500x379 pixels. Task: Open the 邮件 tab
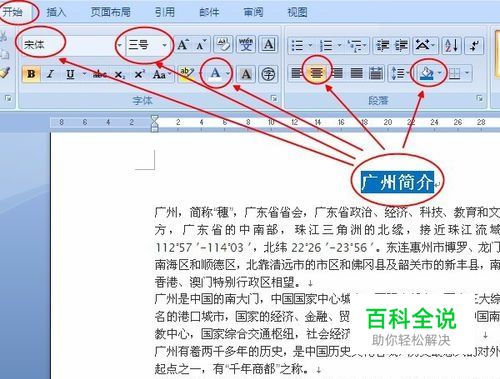coord(209,12)
